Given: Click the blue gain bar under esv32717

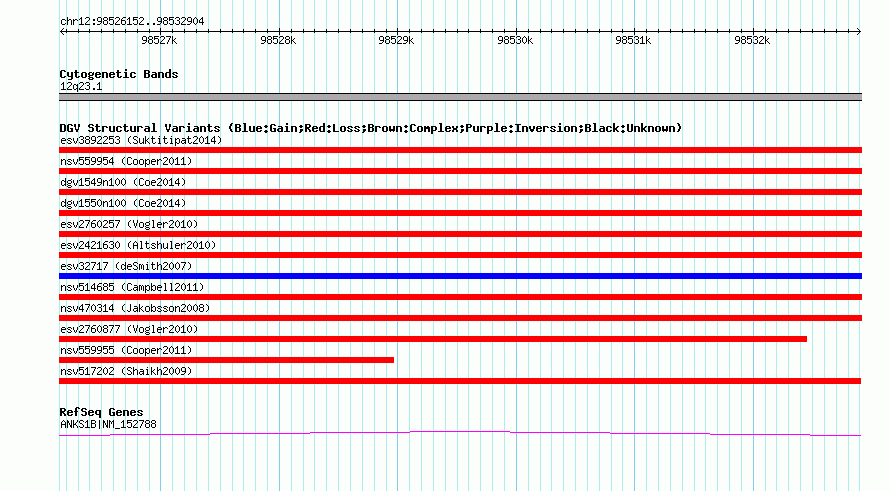Looking at the screenshot, I should pyautogui.click(x=460, y=276).
